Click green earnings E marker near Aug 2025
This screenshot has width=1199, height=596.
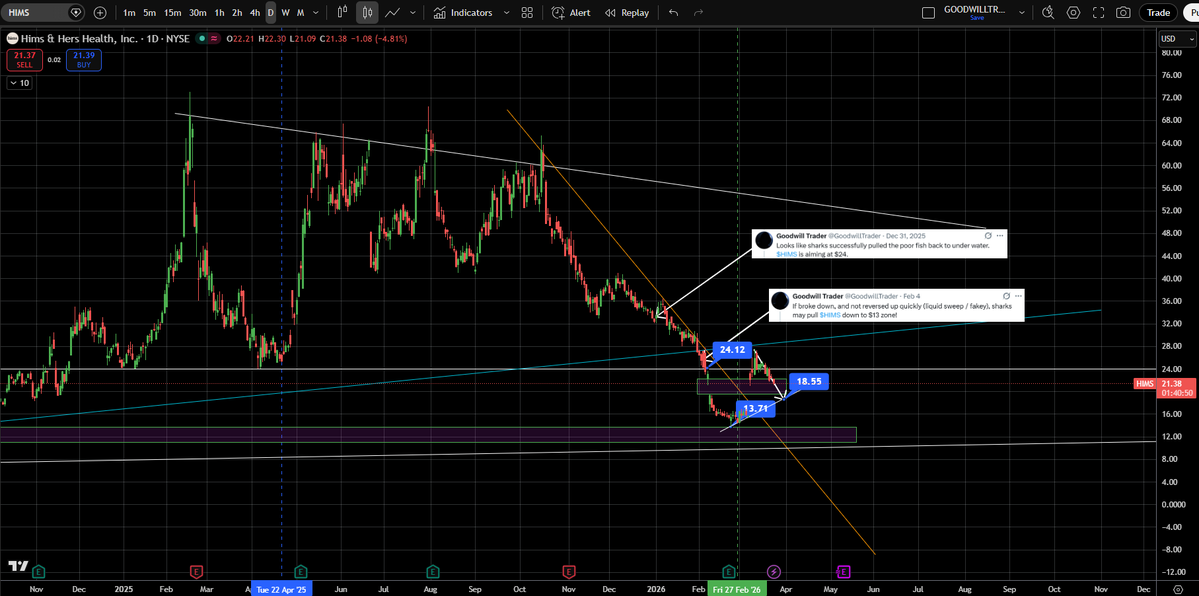(433, 571)
